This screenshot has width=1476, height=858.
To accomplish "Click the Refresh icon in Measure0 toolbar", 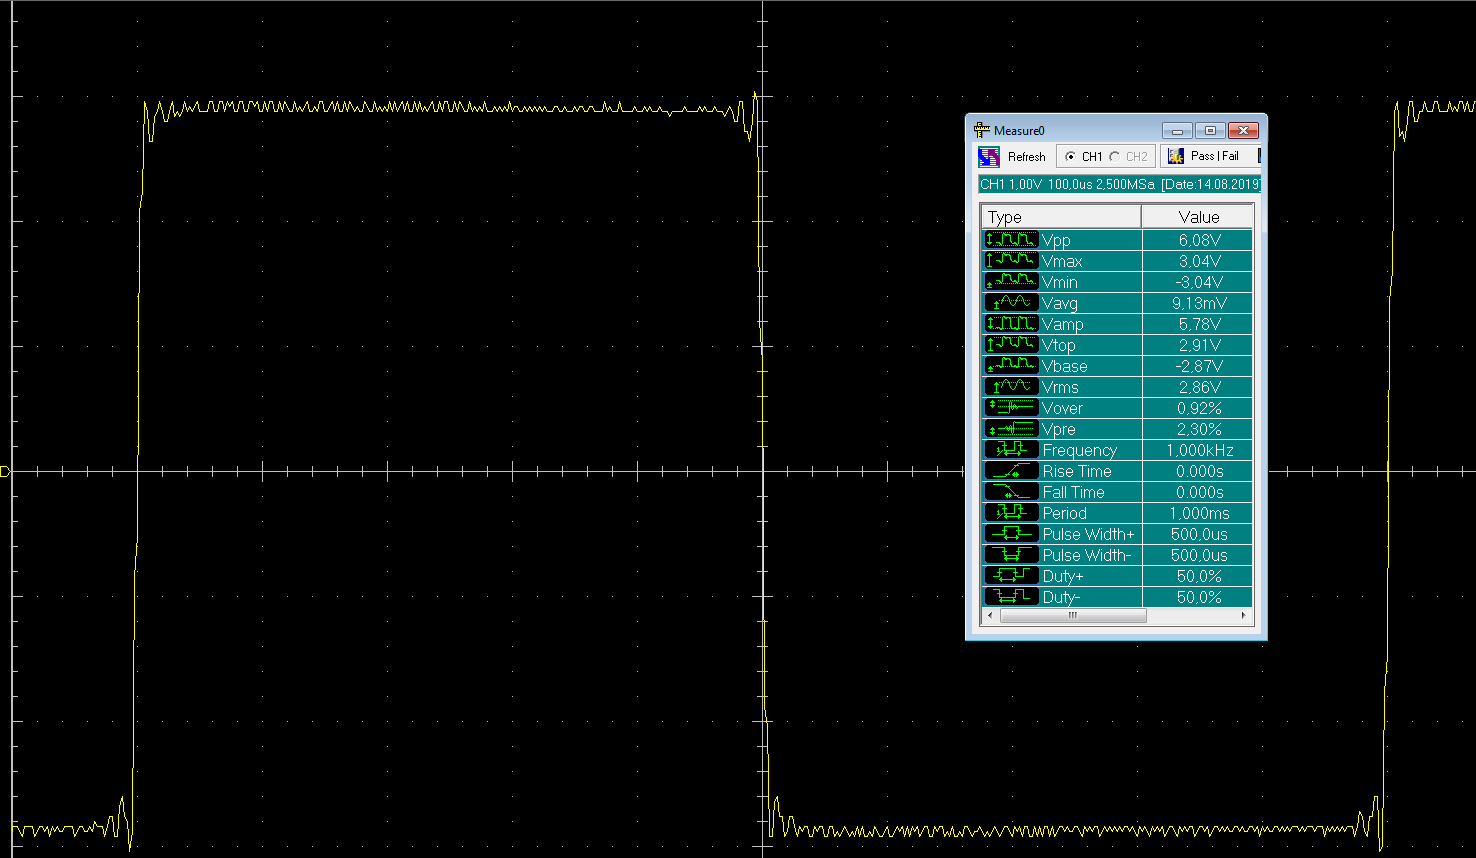I will pos(989,157).
